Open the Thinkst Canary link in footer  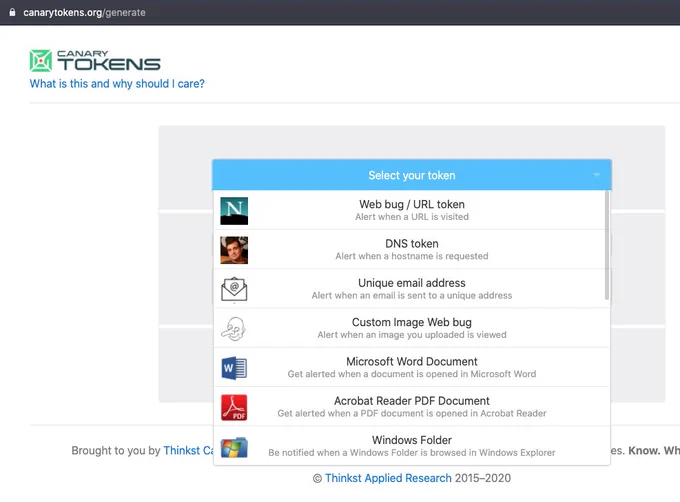coord(189,450)
